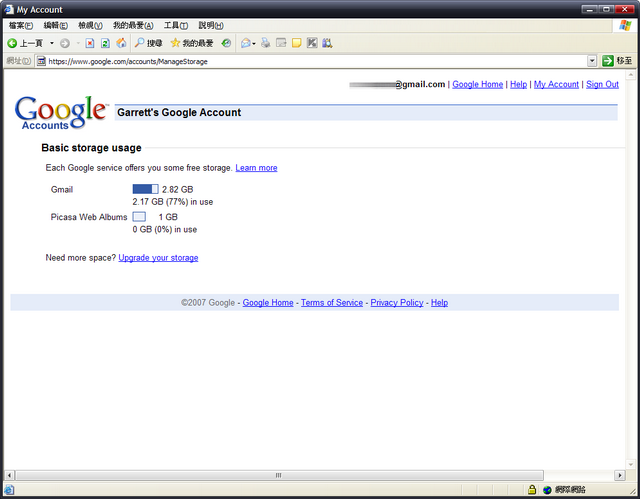Viewport: 640px width, 499px height.
Task: Click the Windows flag logo at top right
Action: (625, 25)
